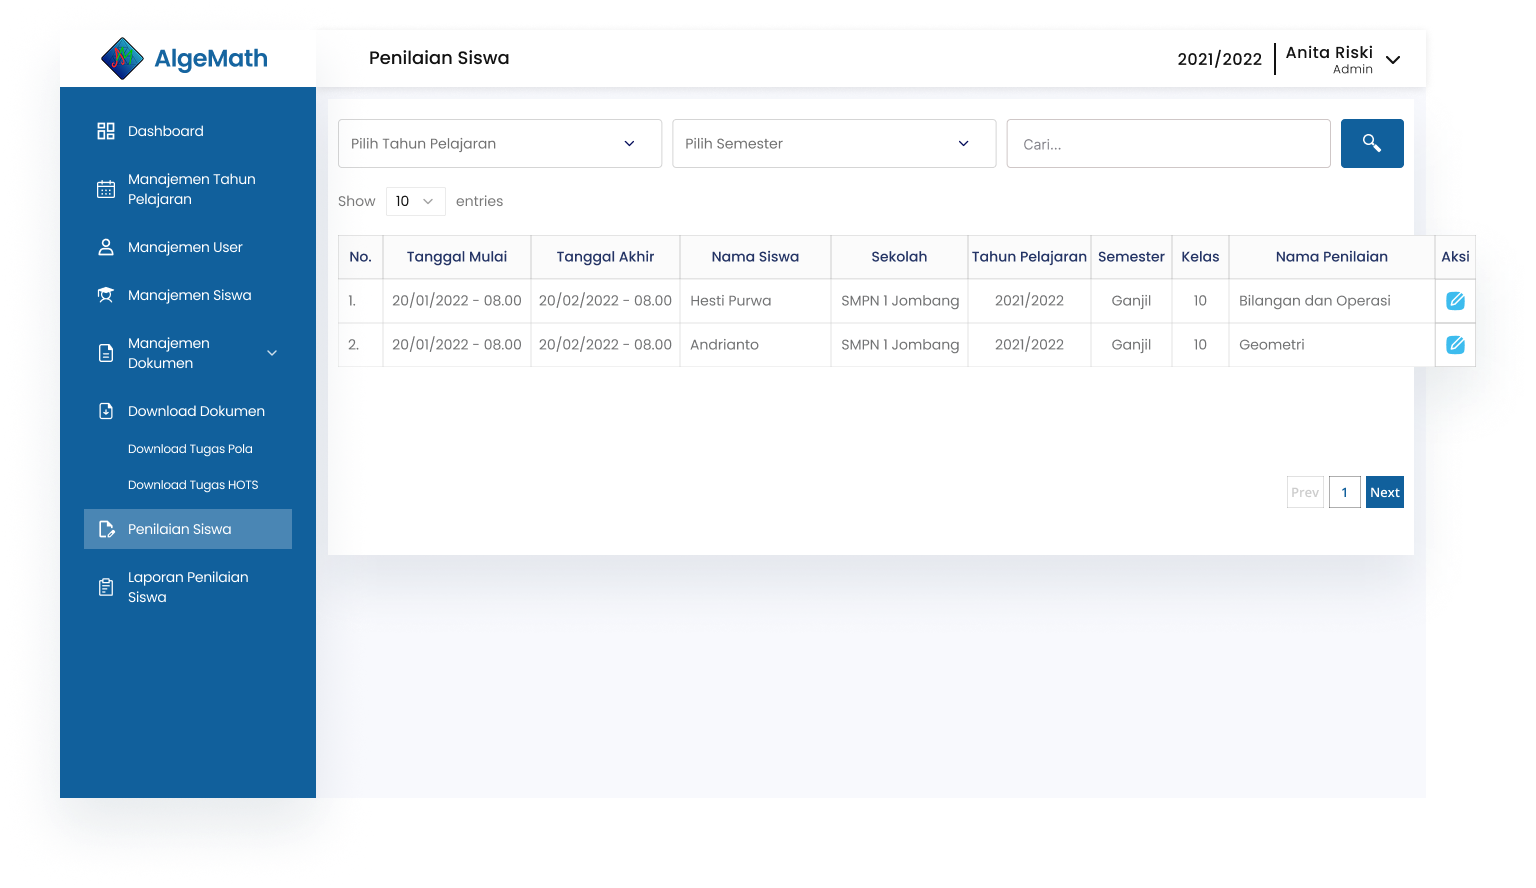The width and height of the screenshot is (1536, 888).
Task: Click the Hesti Purwa student name
Action: (731, 301)
